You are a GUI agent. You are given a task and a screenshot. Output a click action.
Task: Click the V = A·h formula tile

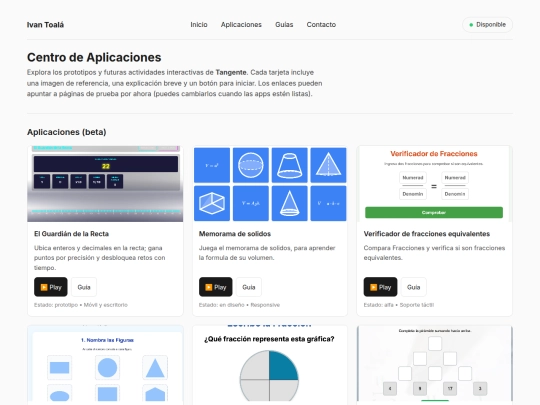[x=251, y=203]
